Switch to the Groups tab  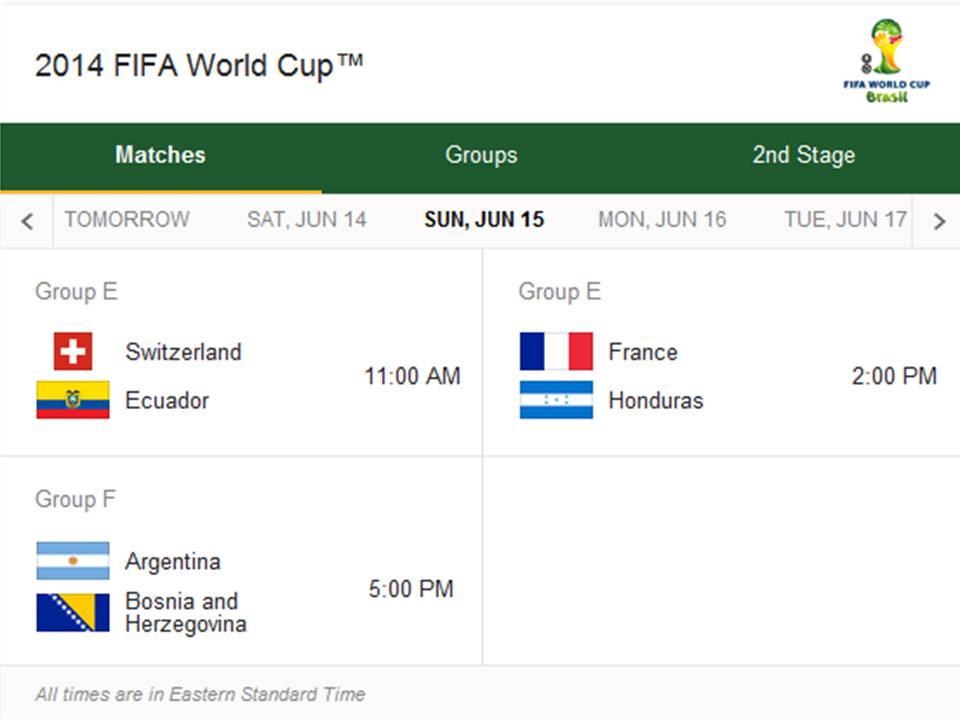coord(480,155)
